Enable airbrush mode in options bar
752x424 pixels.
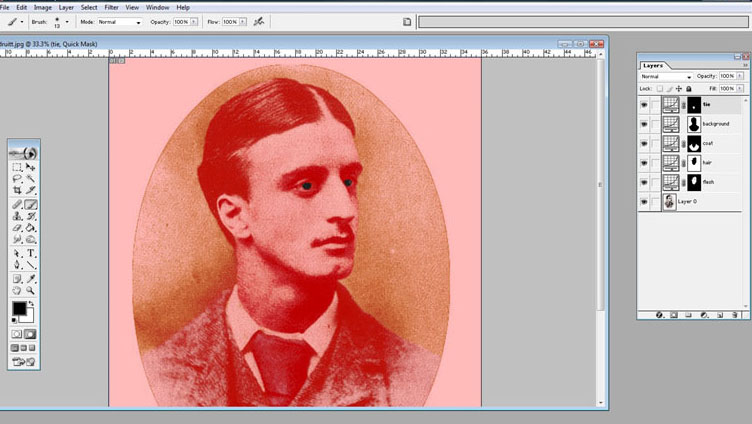260,21
